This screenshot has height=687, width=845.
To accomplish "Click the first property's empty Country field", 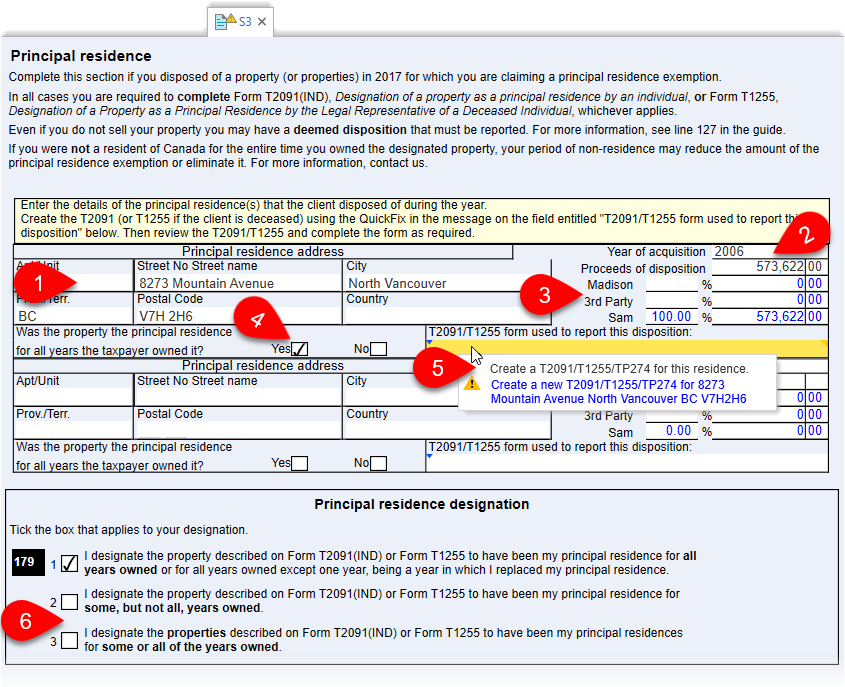I will [x=447, y=316].
